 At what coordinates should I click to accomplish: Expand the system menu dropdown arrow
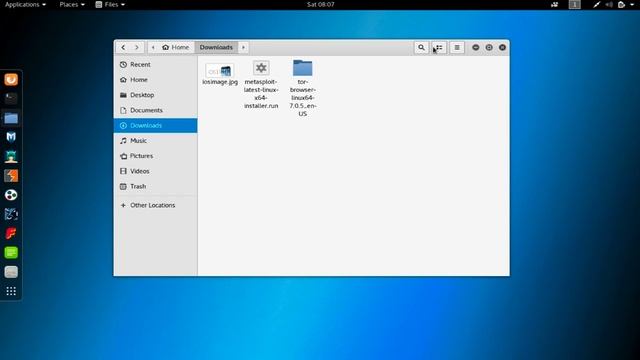click(x=632, y=4)
